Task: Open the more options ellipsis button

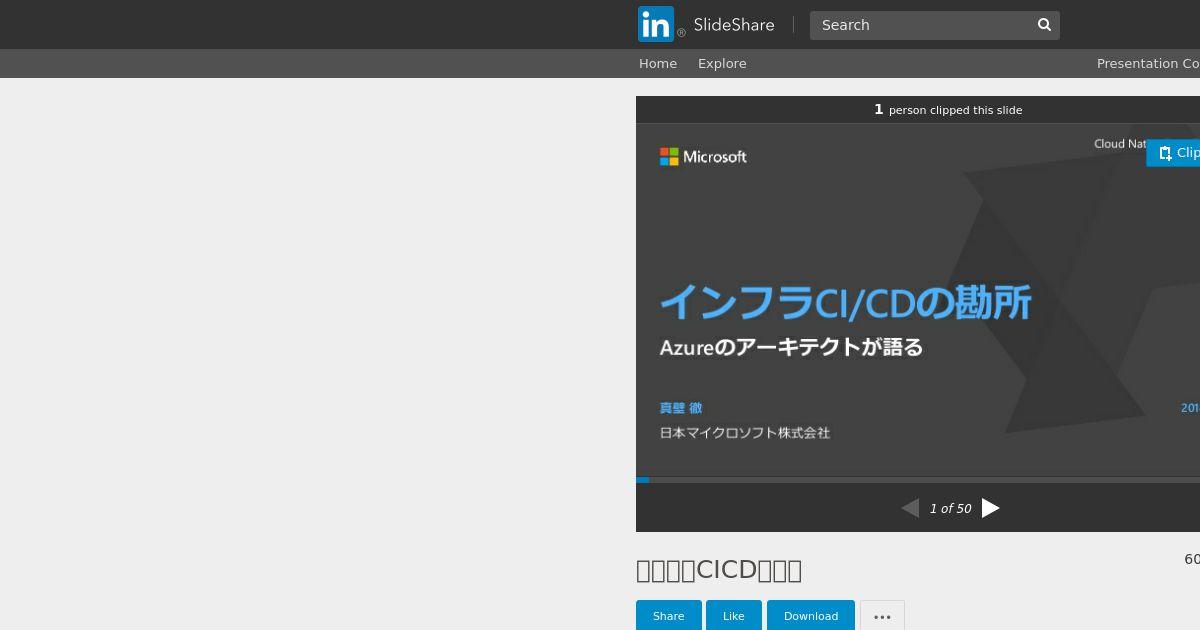Action: point(882,616)
